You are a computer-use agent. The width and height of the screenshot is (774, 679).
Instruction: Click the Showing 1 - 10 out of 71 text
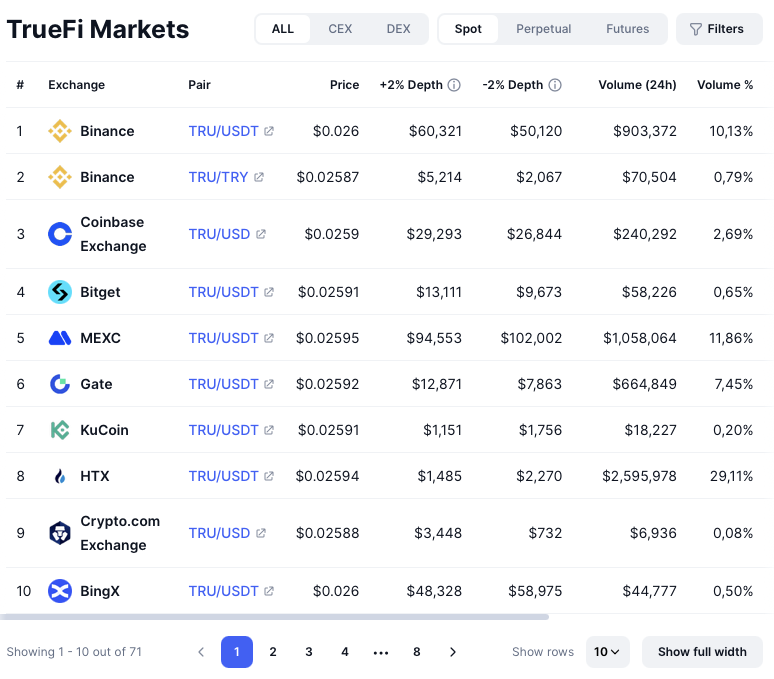coord(74,652)
